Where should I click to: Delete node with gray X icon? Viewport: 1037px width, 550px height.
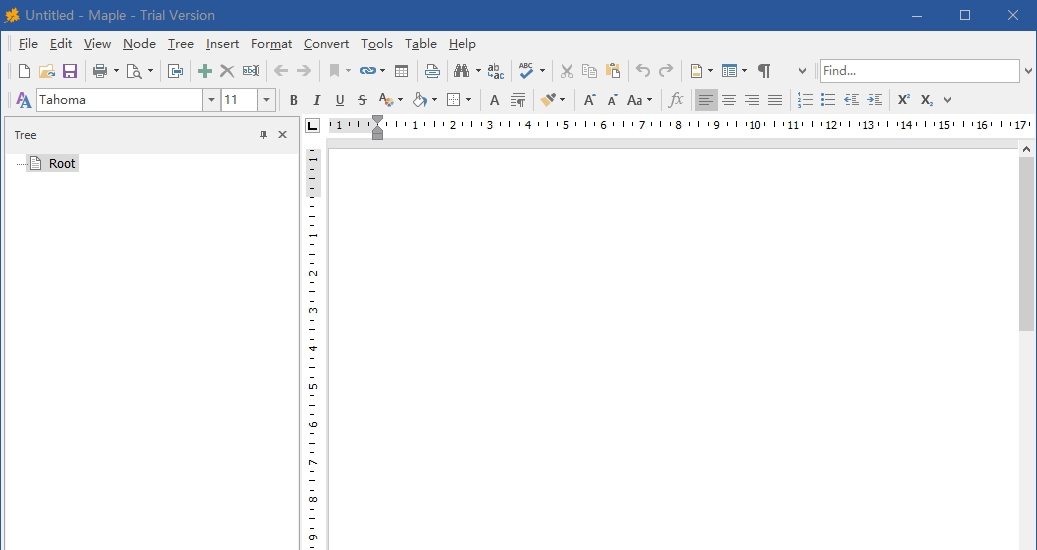click(227, 71)
